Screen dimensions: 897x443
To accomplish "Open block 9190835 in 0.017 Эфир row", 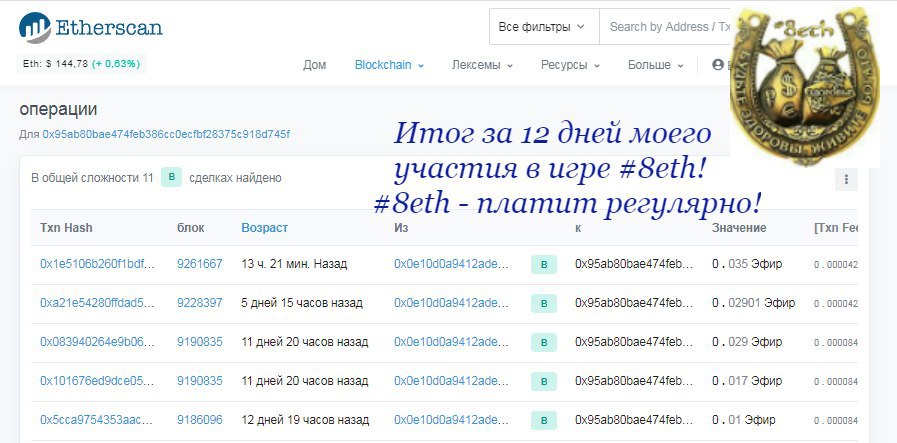I will [x=200, y=381].
